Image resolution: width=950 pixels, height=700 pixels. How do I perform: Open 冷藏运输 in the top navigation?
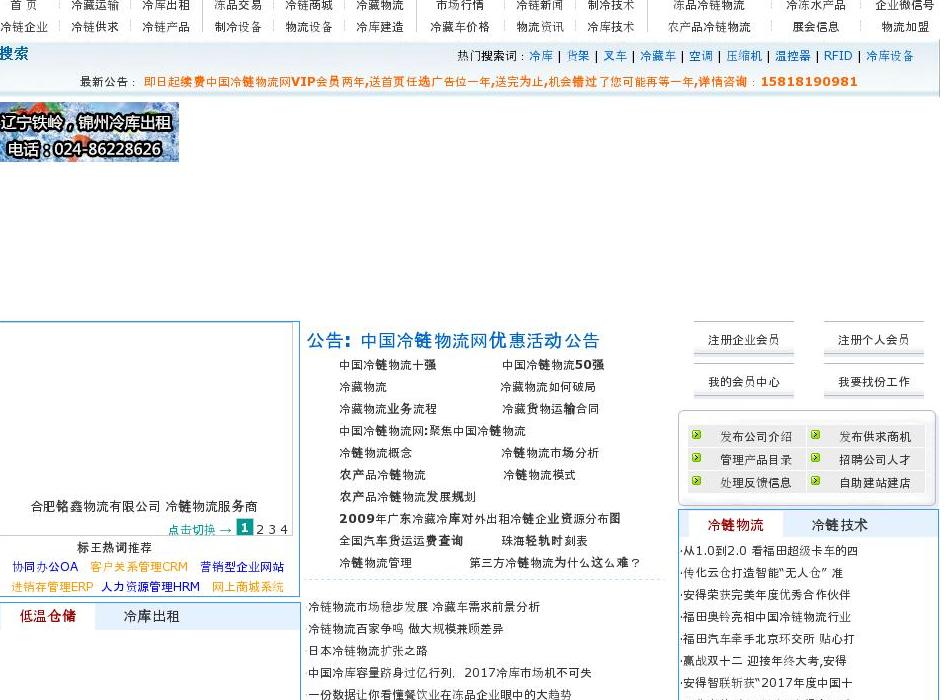(x=95, y=5)
